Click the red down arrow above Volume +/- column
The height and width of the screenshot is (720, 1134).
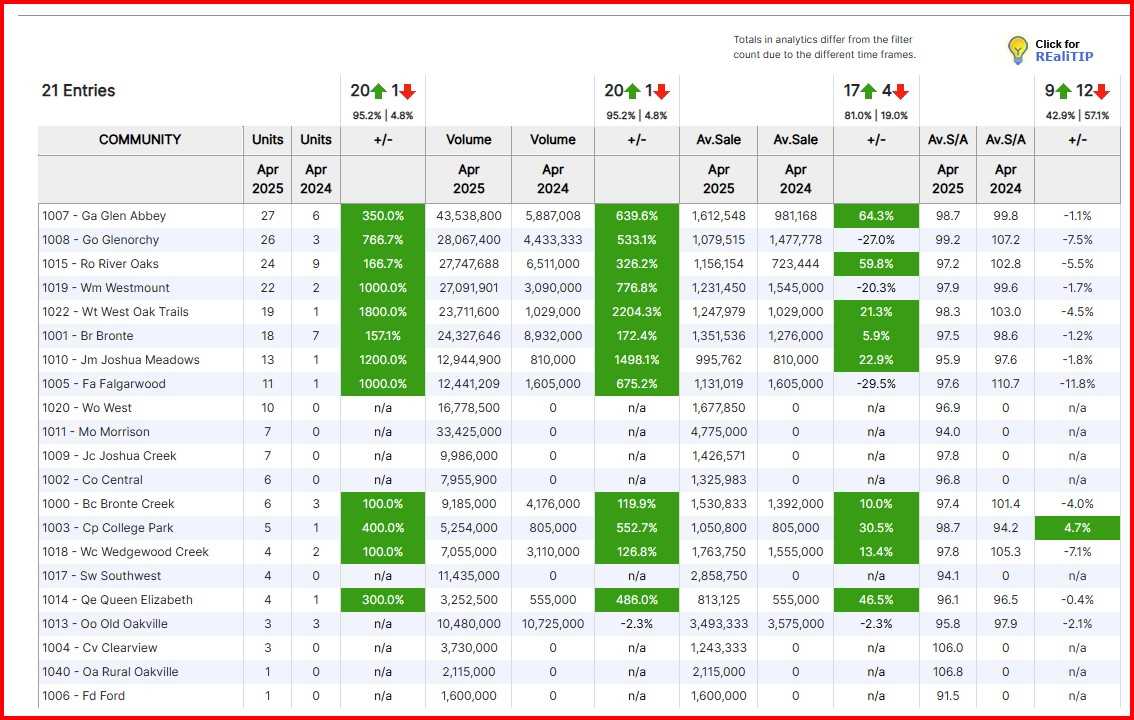[660, 89]
